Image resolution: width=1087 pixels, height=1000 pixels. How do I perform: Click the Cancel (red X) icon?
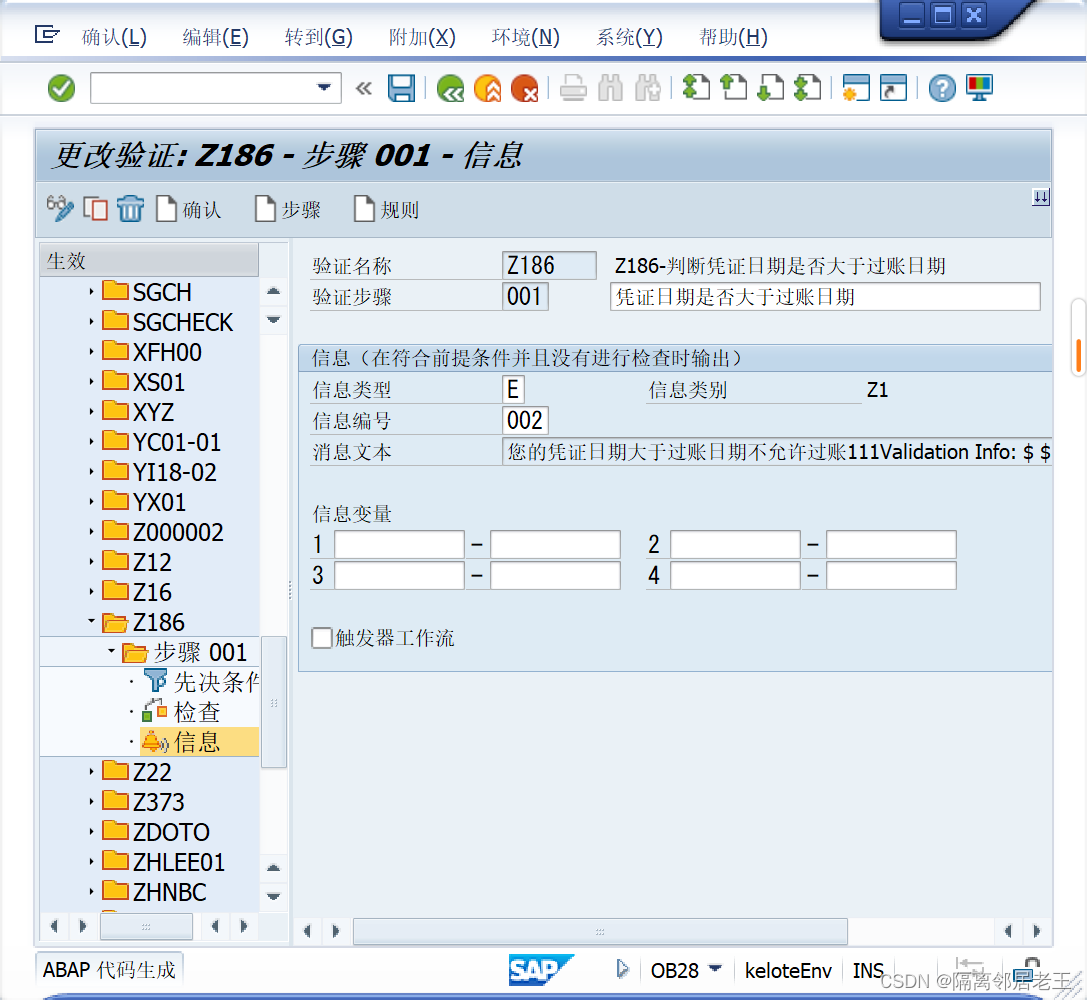coord(524,88)
